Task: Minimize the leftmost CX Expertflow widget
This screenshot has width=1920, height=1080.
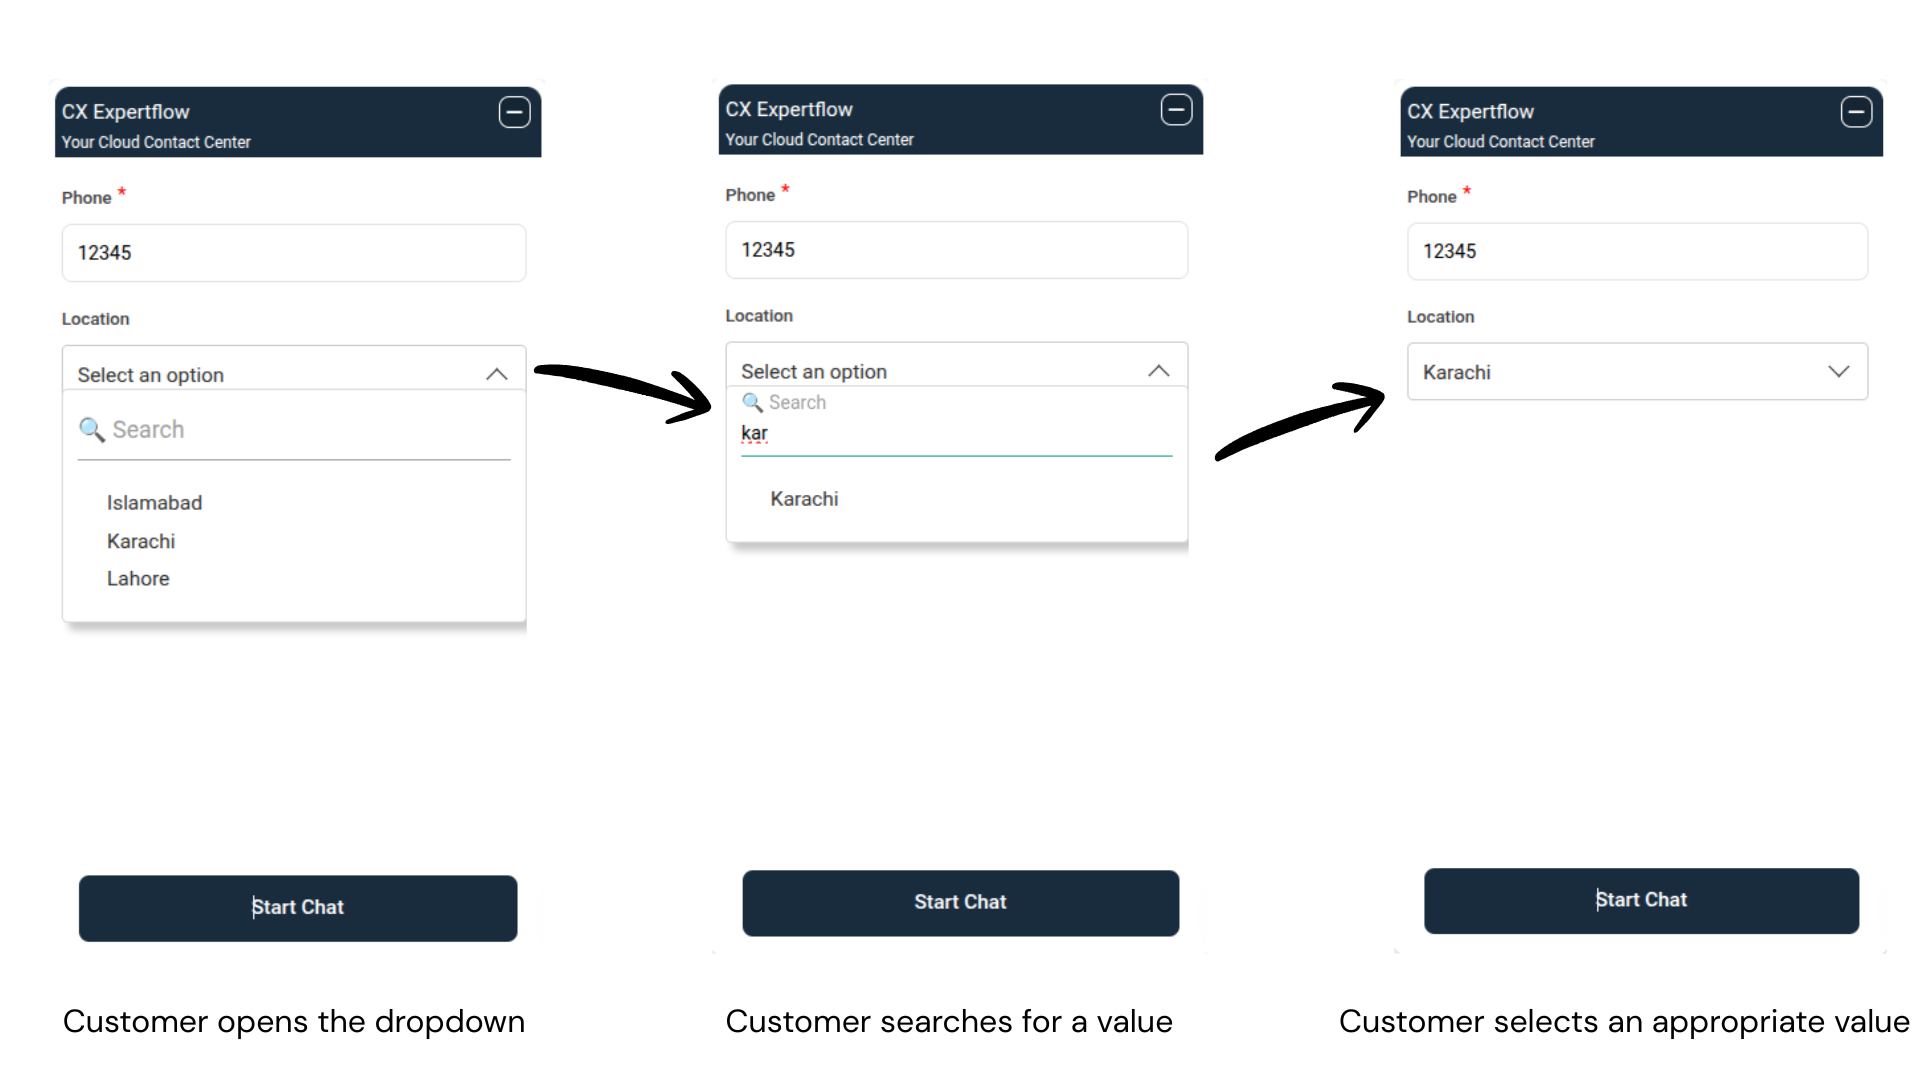Action: click(x=514, y=112)
